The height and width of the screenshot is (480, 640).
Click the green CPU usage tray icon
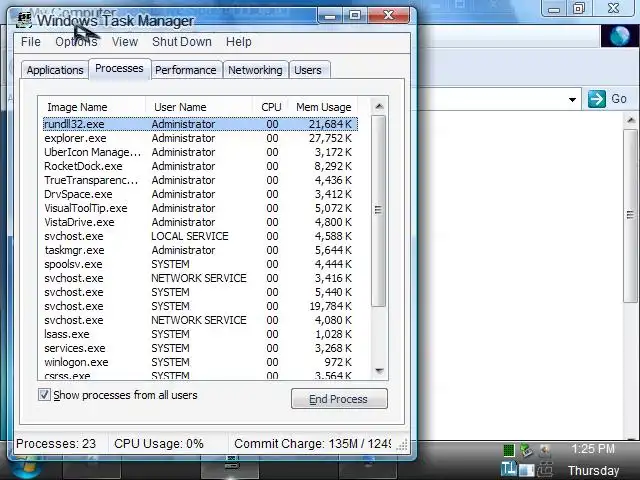pos(509,451)
